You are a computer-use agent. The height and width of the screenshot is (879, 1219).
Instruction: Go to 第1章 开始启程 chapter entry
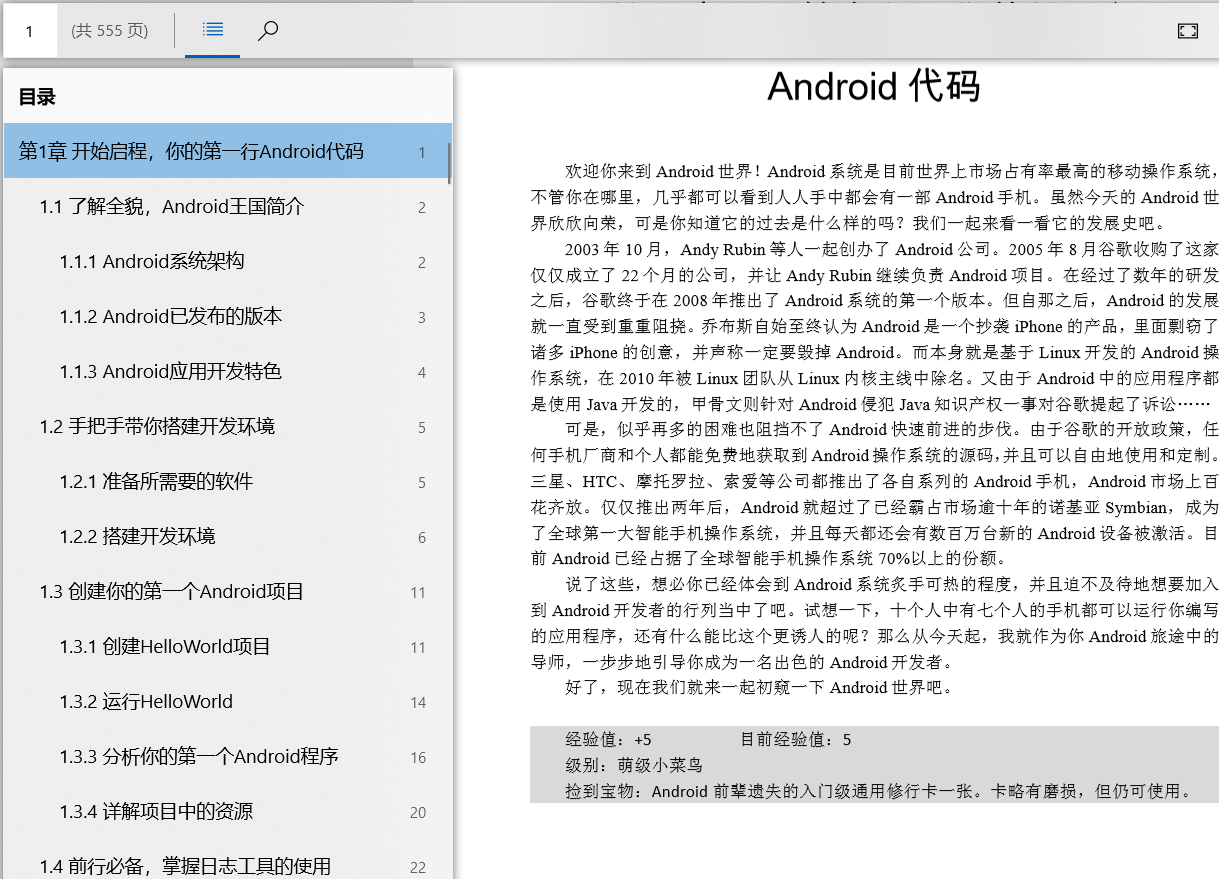[228, 152]
